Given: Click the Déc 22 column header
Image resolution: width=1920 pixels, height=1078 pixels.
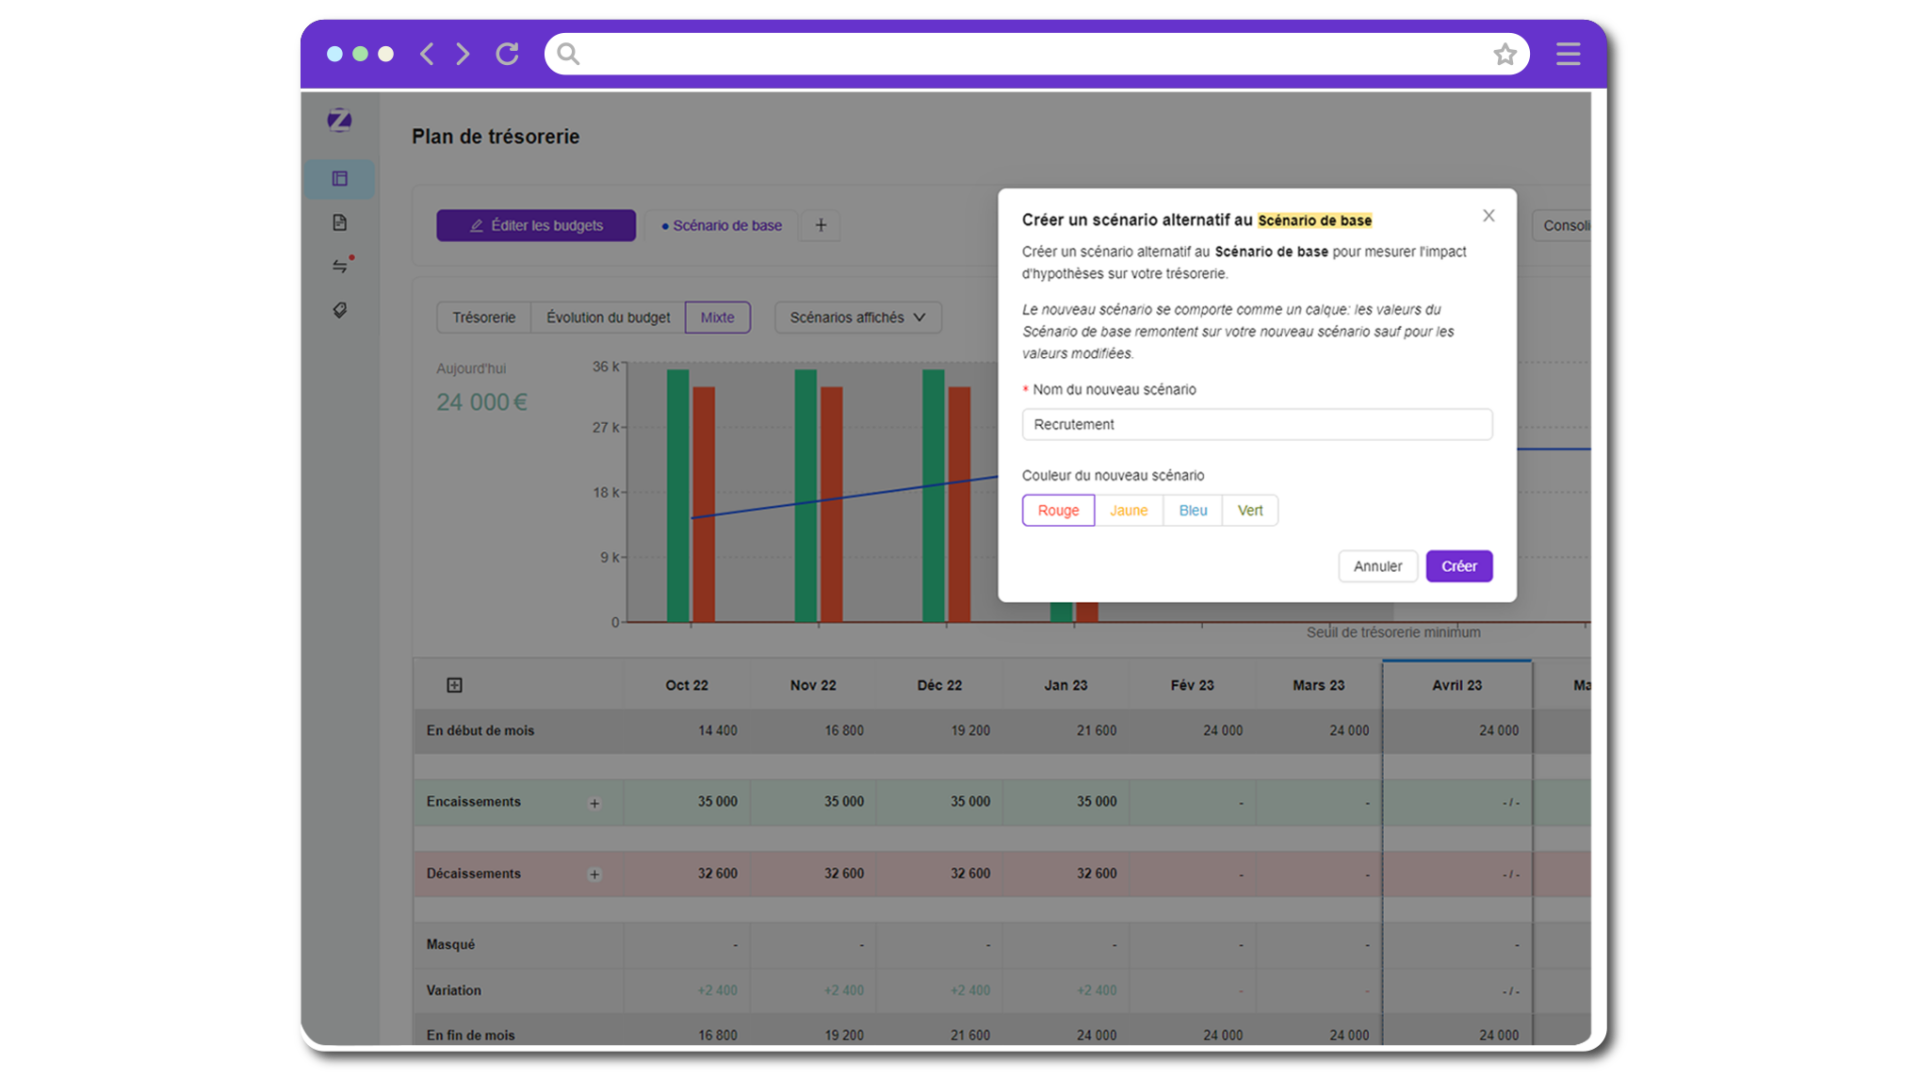Looking at the screenshot, I should pyautogui.click(x=940, y=685).
